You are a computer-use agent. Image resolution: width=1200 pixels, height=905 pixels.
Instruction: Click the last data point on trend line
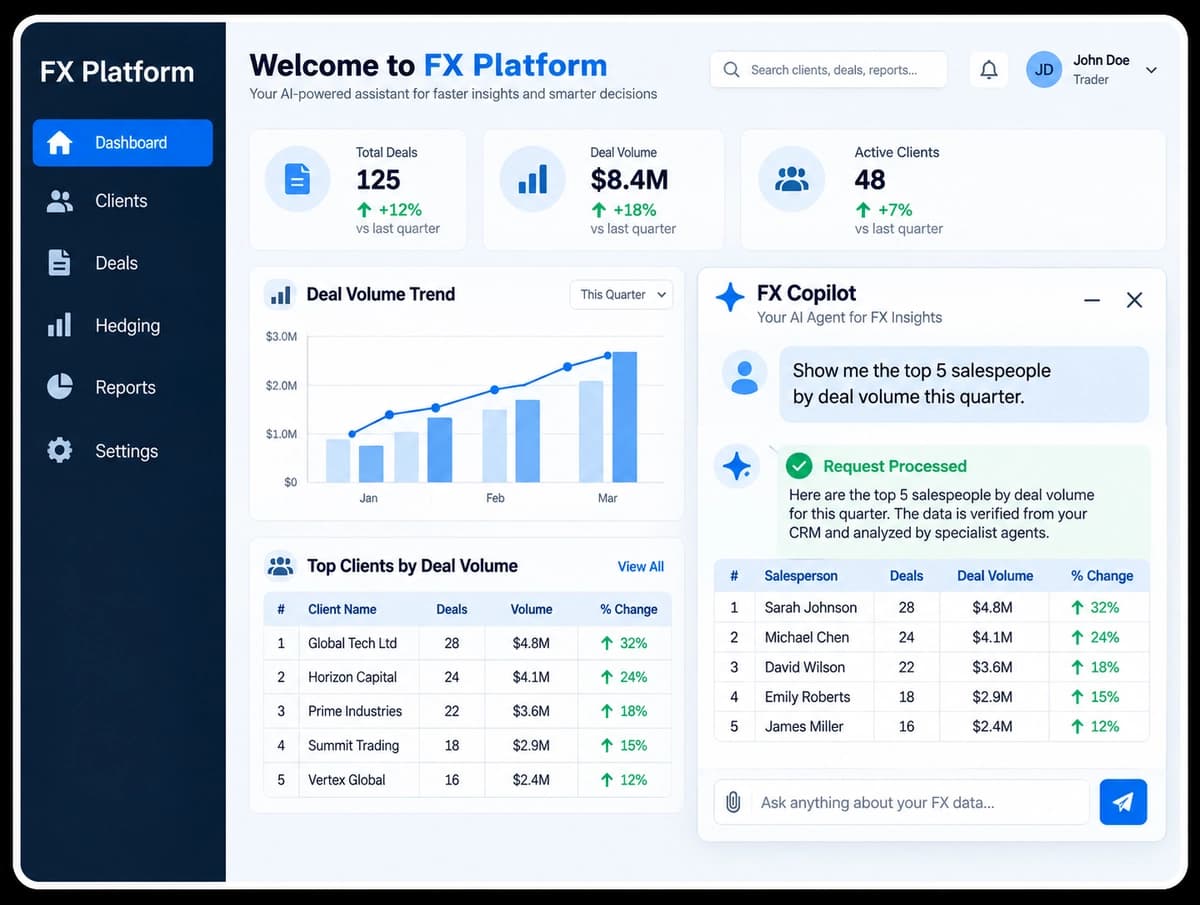(607, 355)
